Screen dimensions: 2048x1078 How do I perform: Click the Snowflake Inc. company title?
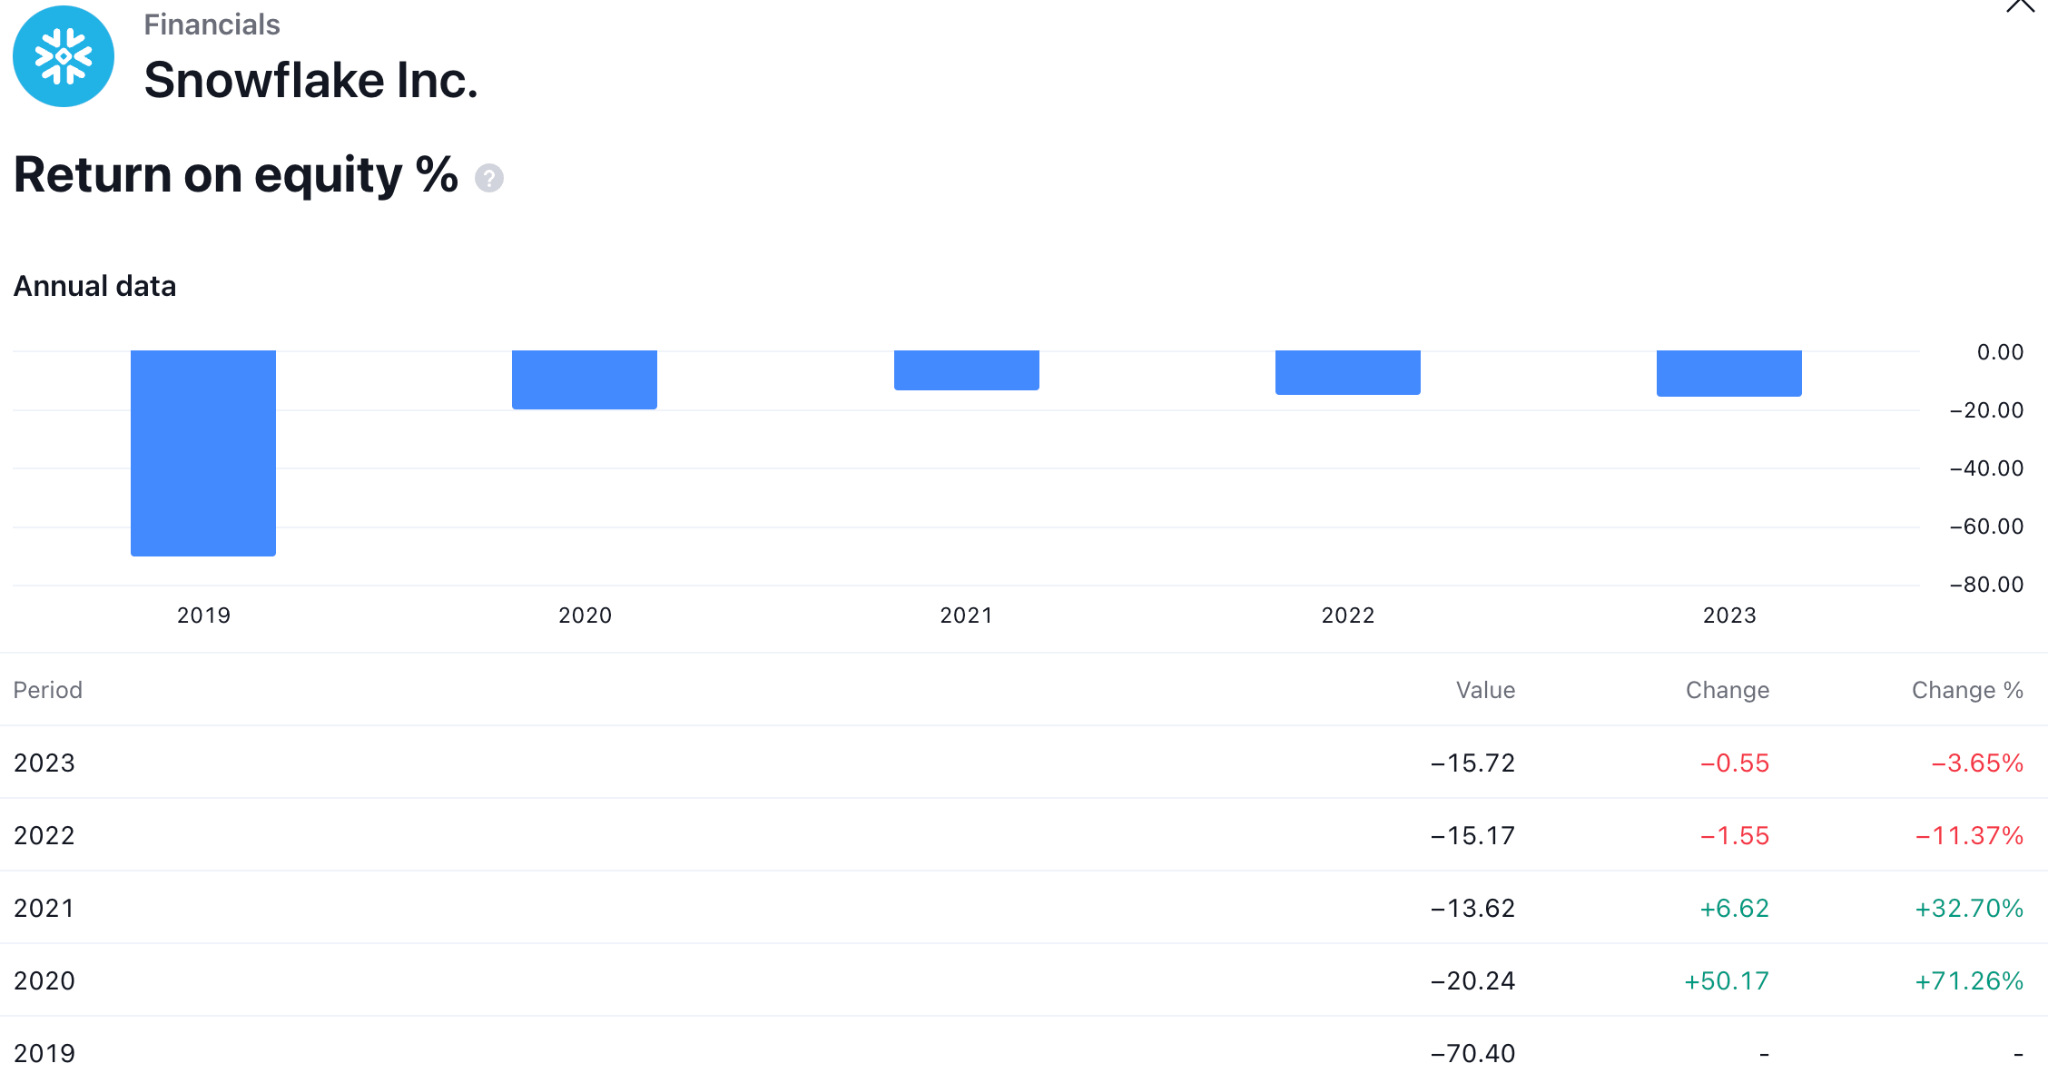click(311, 80)
